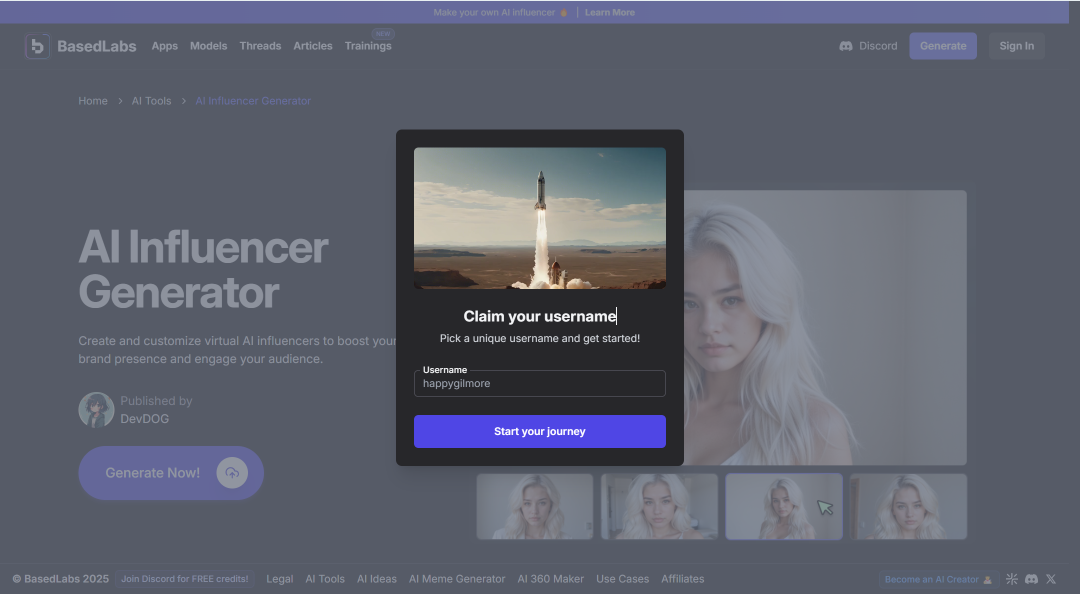The width and height of the screenshot is (1080, 594).
Task: Open the Trainings page
Action: pyautogui.click(x=368, y=46)
